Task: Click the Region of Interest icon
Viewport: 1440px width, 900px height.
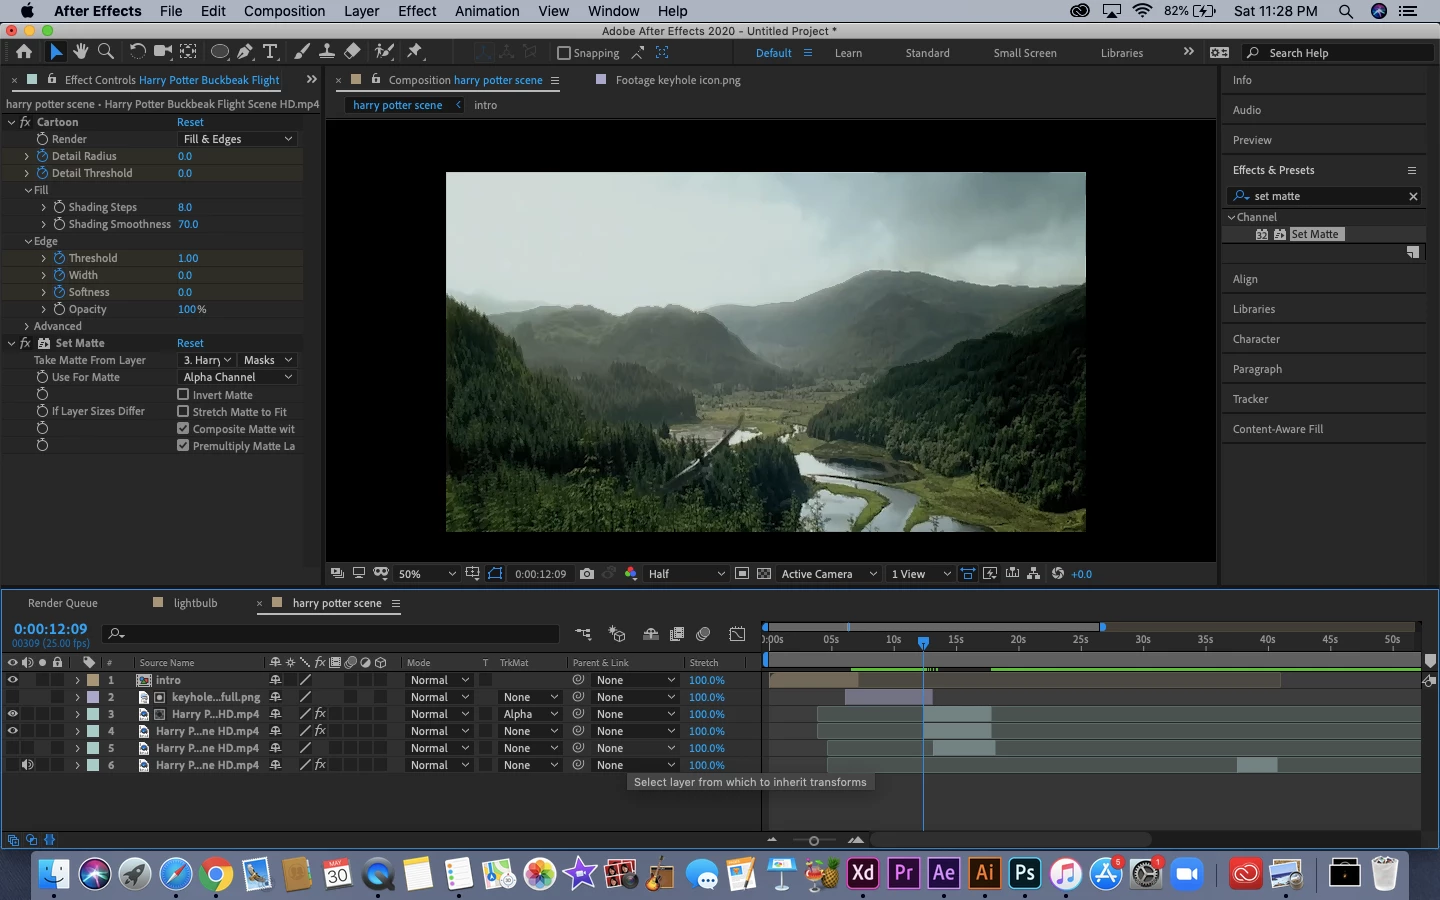Action: pos(742,574)
